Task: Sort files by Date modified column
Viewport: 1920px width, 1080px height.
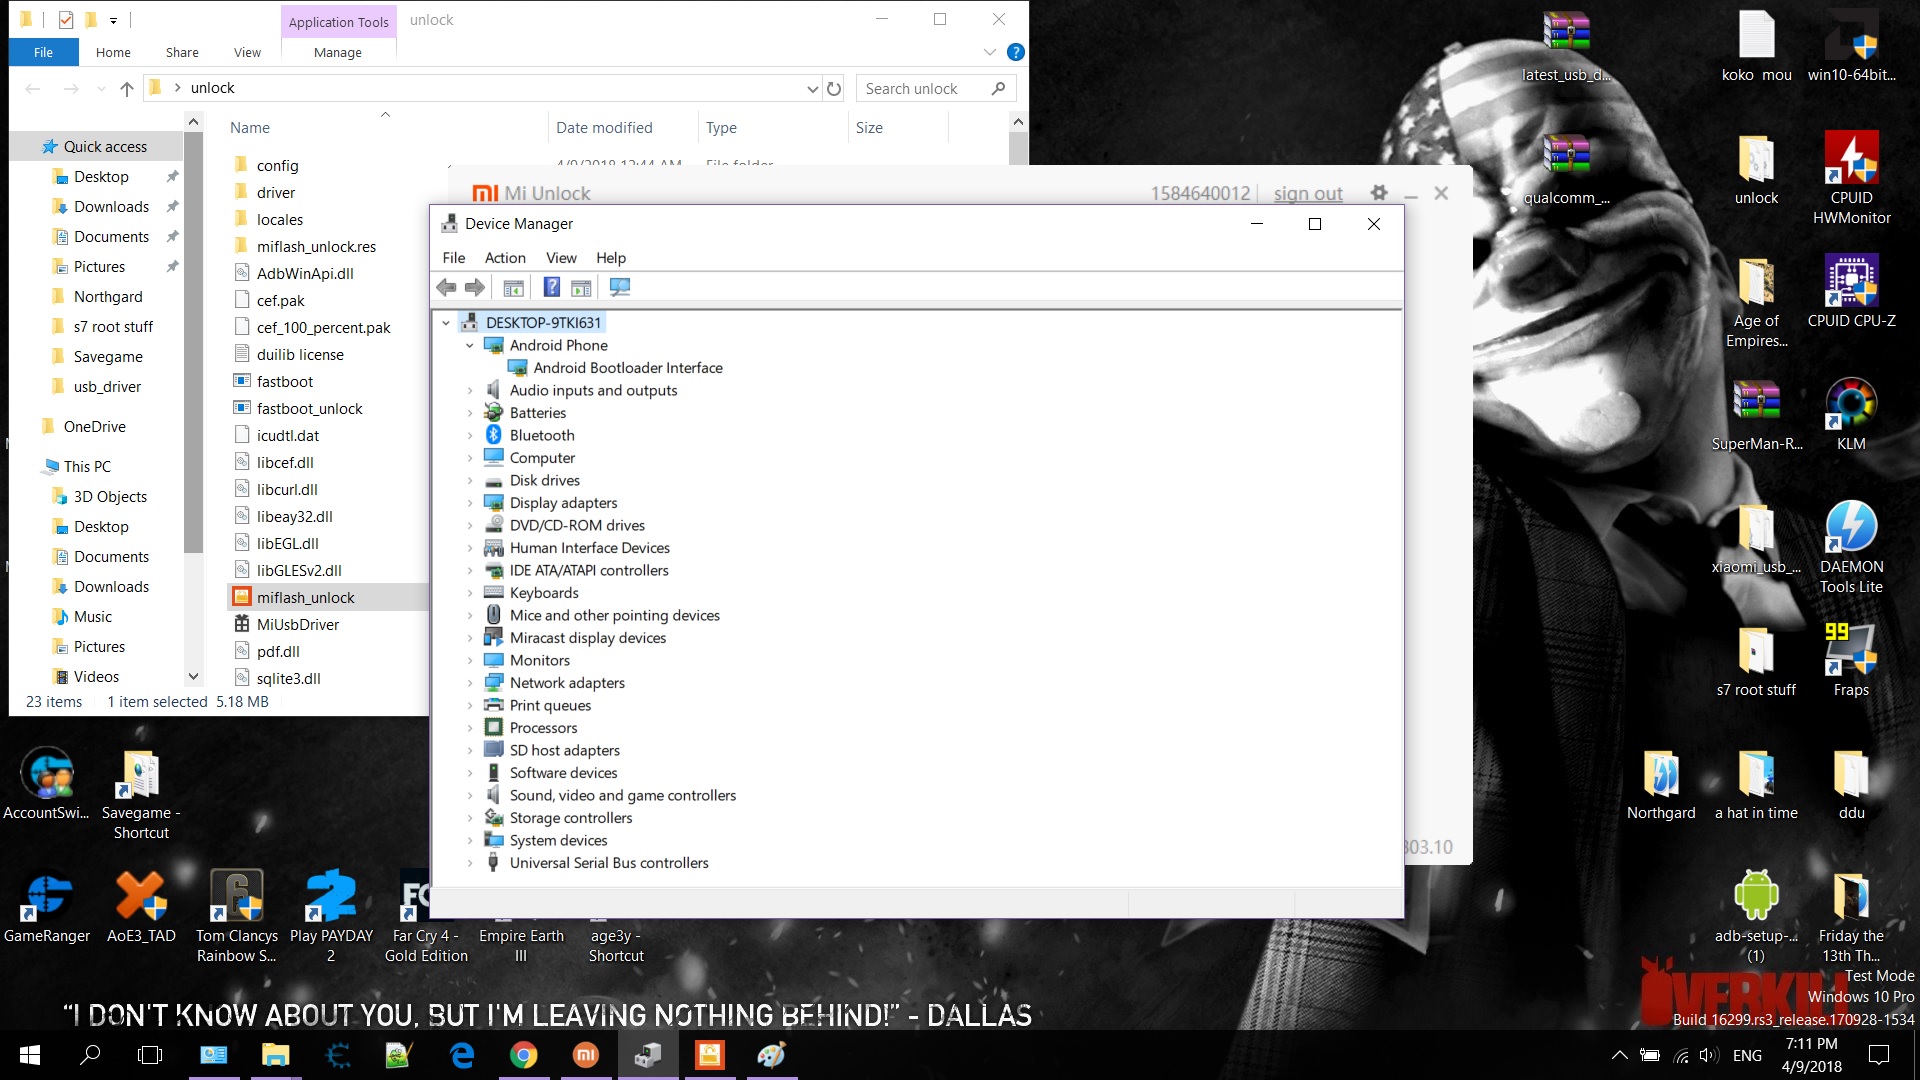Action: coord(604,127)
